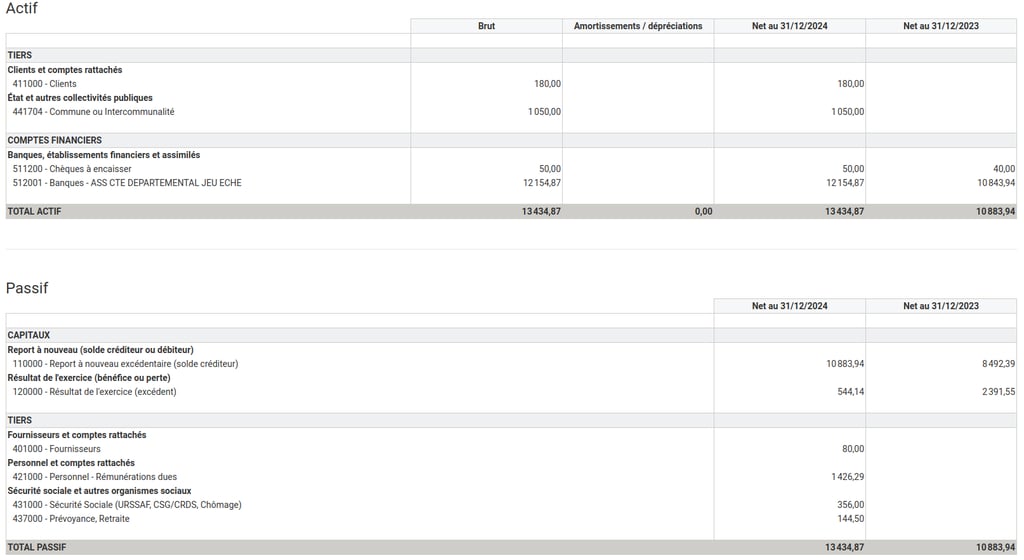Click the TOTAL PASSIF summary row

click(511, 547)
